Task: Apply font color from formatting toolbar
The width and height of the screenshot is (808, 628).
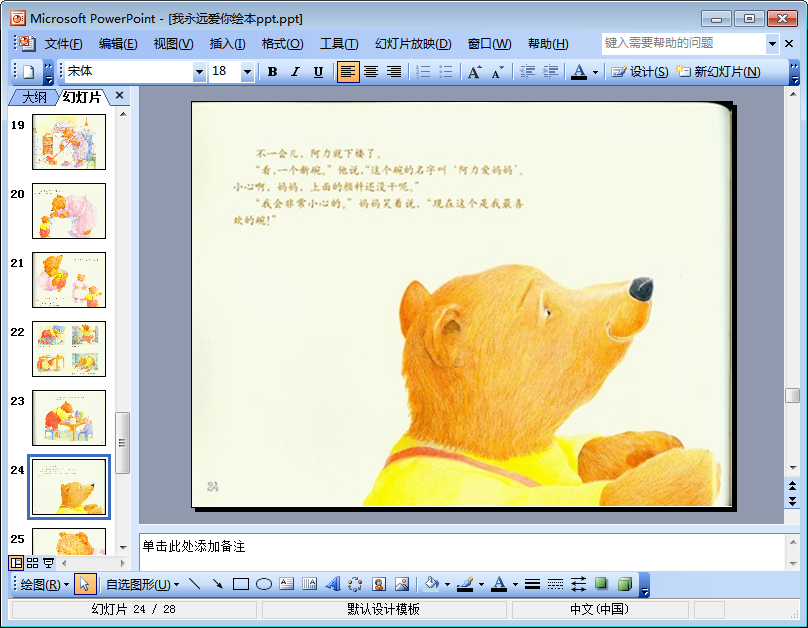Action: tap(579, 72)
